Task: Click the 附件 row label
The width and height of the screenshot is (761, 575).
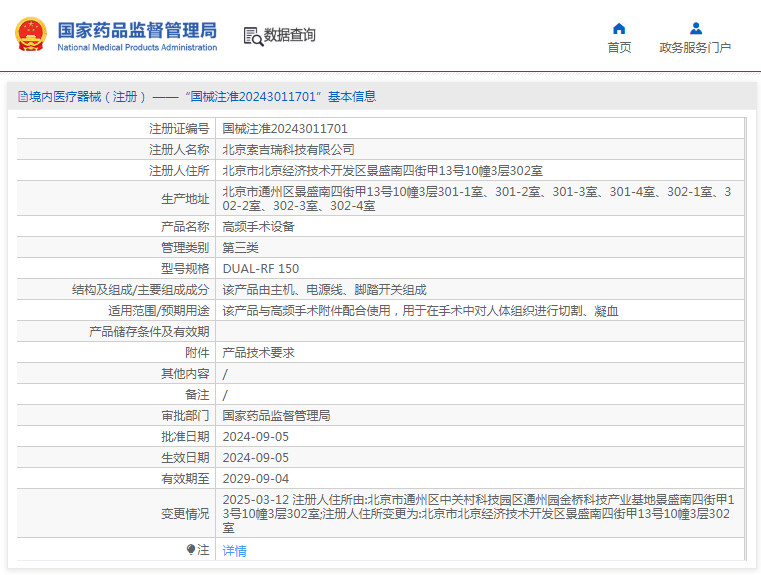Action: coord(197,353)
